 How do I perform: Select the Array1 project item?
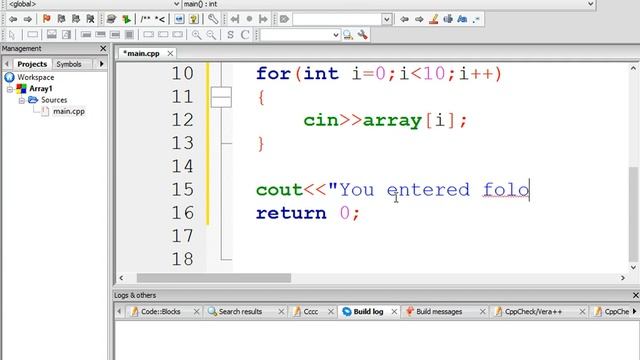click(x=40, y=89)
